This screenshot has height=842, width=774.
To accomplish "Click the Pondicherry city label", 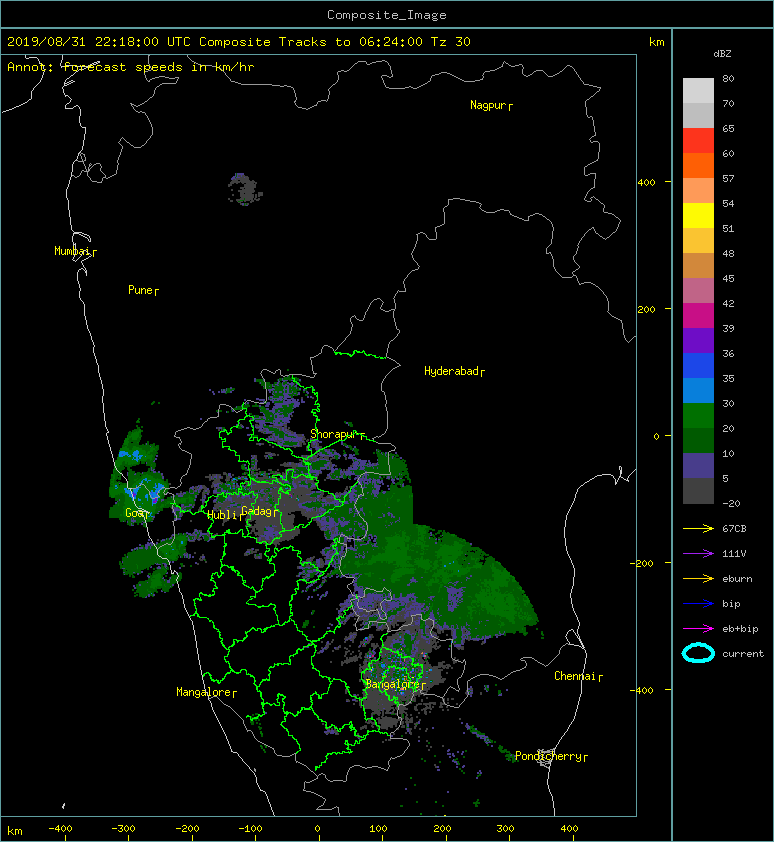I will tap(548, 756).
